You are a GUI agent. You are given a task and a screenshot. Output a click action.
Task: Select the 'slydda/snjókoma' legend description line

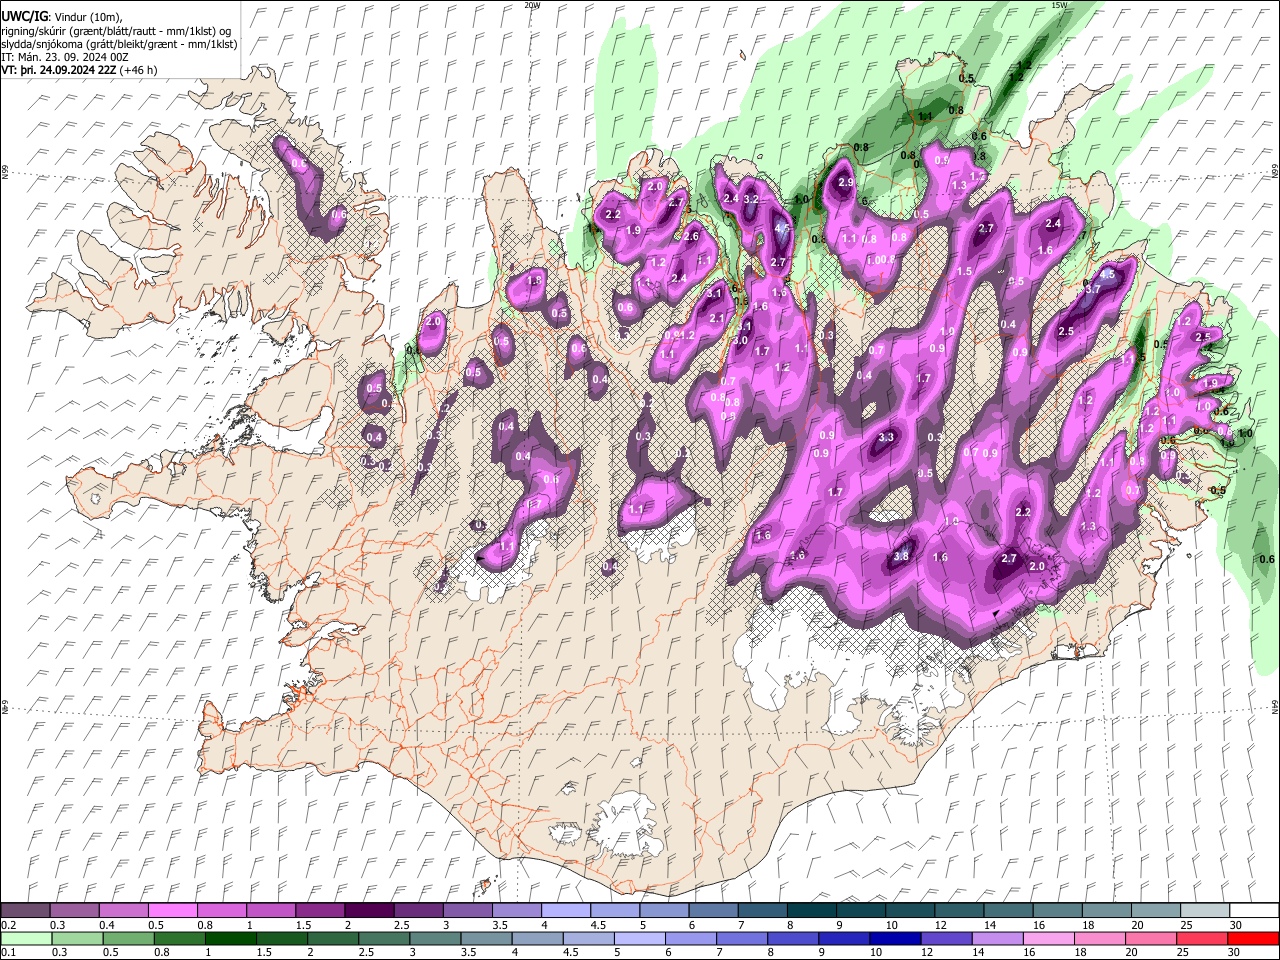point(119,44)
